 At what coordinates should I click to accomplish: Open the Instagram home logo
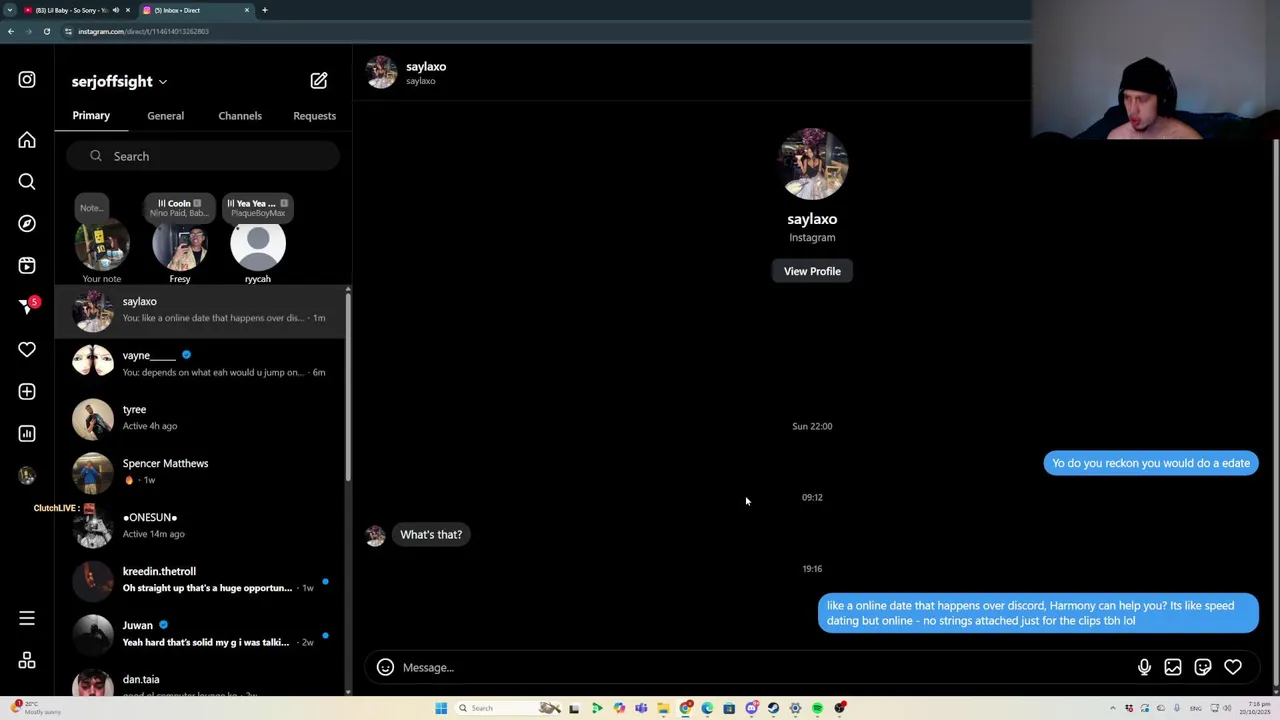tap(27, 80)
